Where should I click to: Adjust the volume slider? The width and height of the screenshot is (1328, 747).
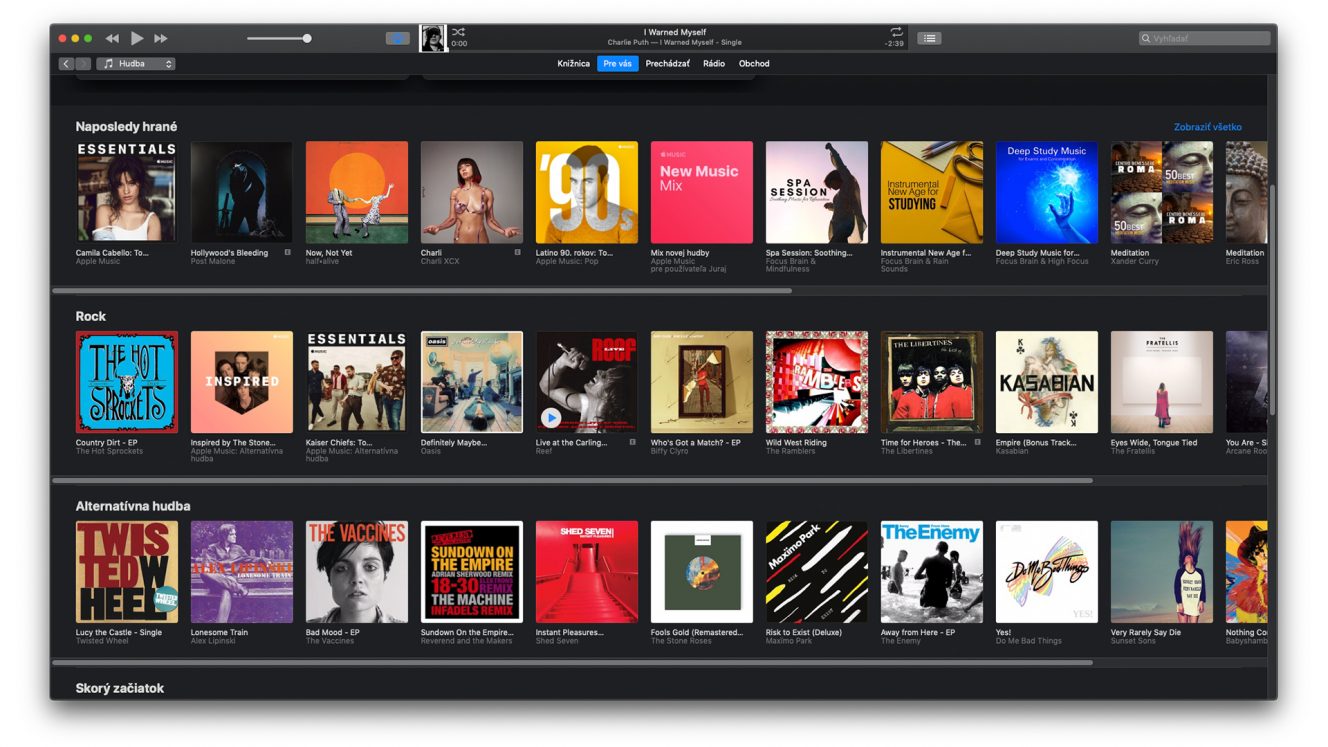[279, 39]
